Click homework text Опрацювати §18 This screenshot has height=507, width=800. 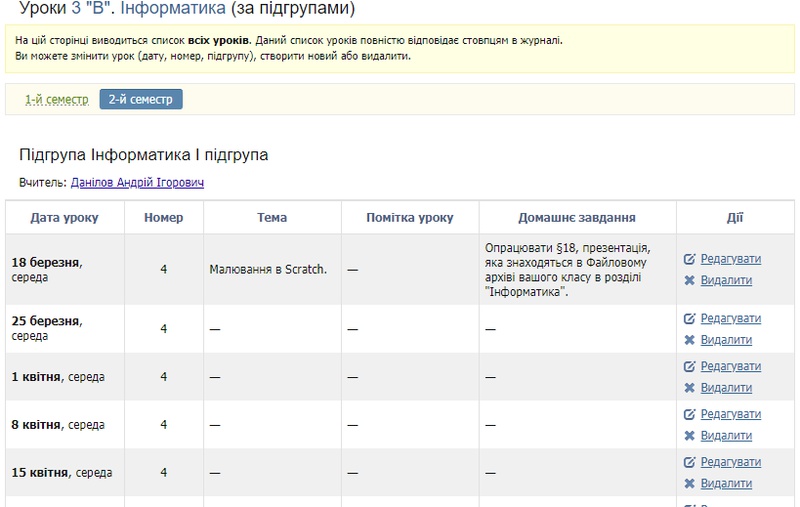567,270
